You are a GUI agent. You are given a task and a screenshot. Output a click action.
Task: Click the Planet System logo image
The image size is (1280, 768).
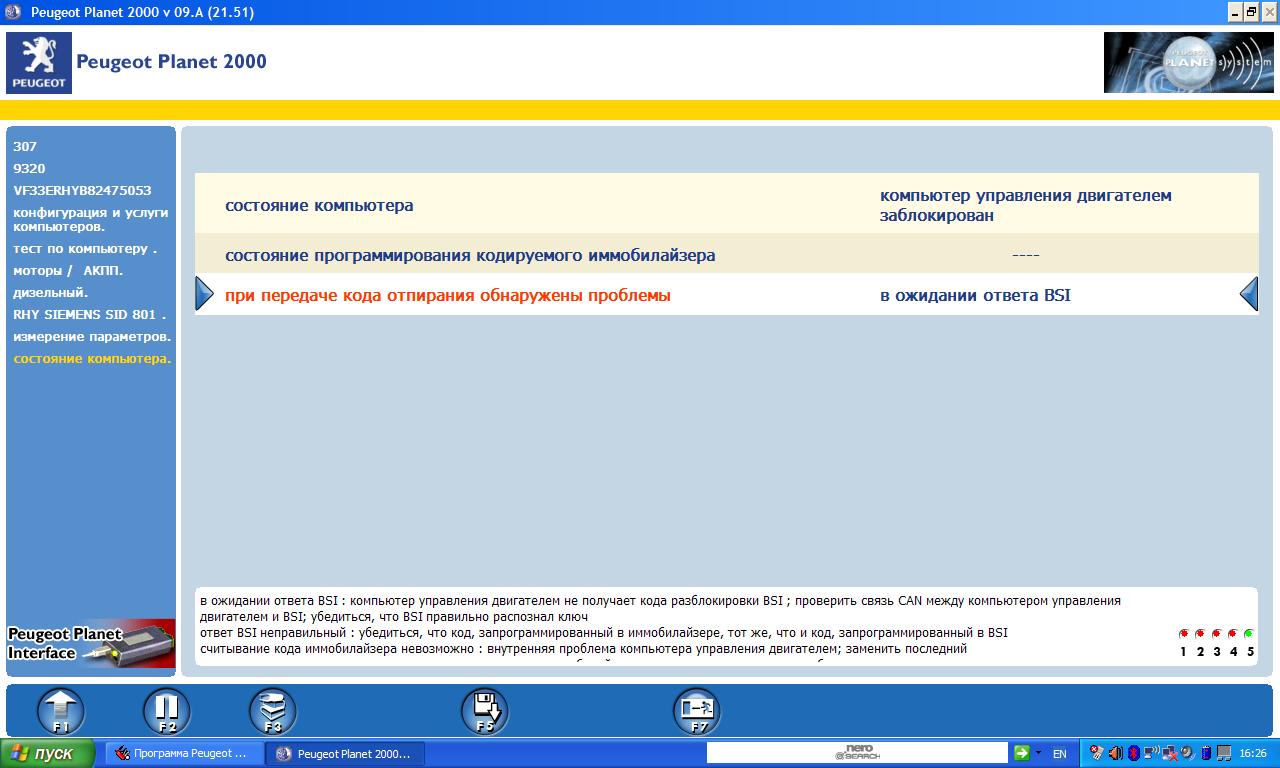click(x=1188, y=62)
